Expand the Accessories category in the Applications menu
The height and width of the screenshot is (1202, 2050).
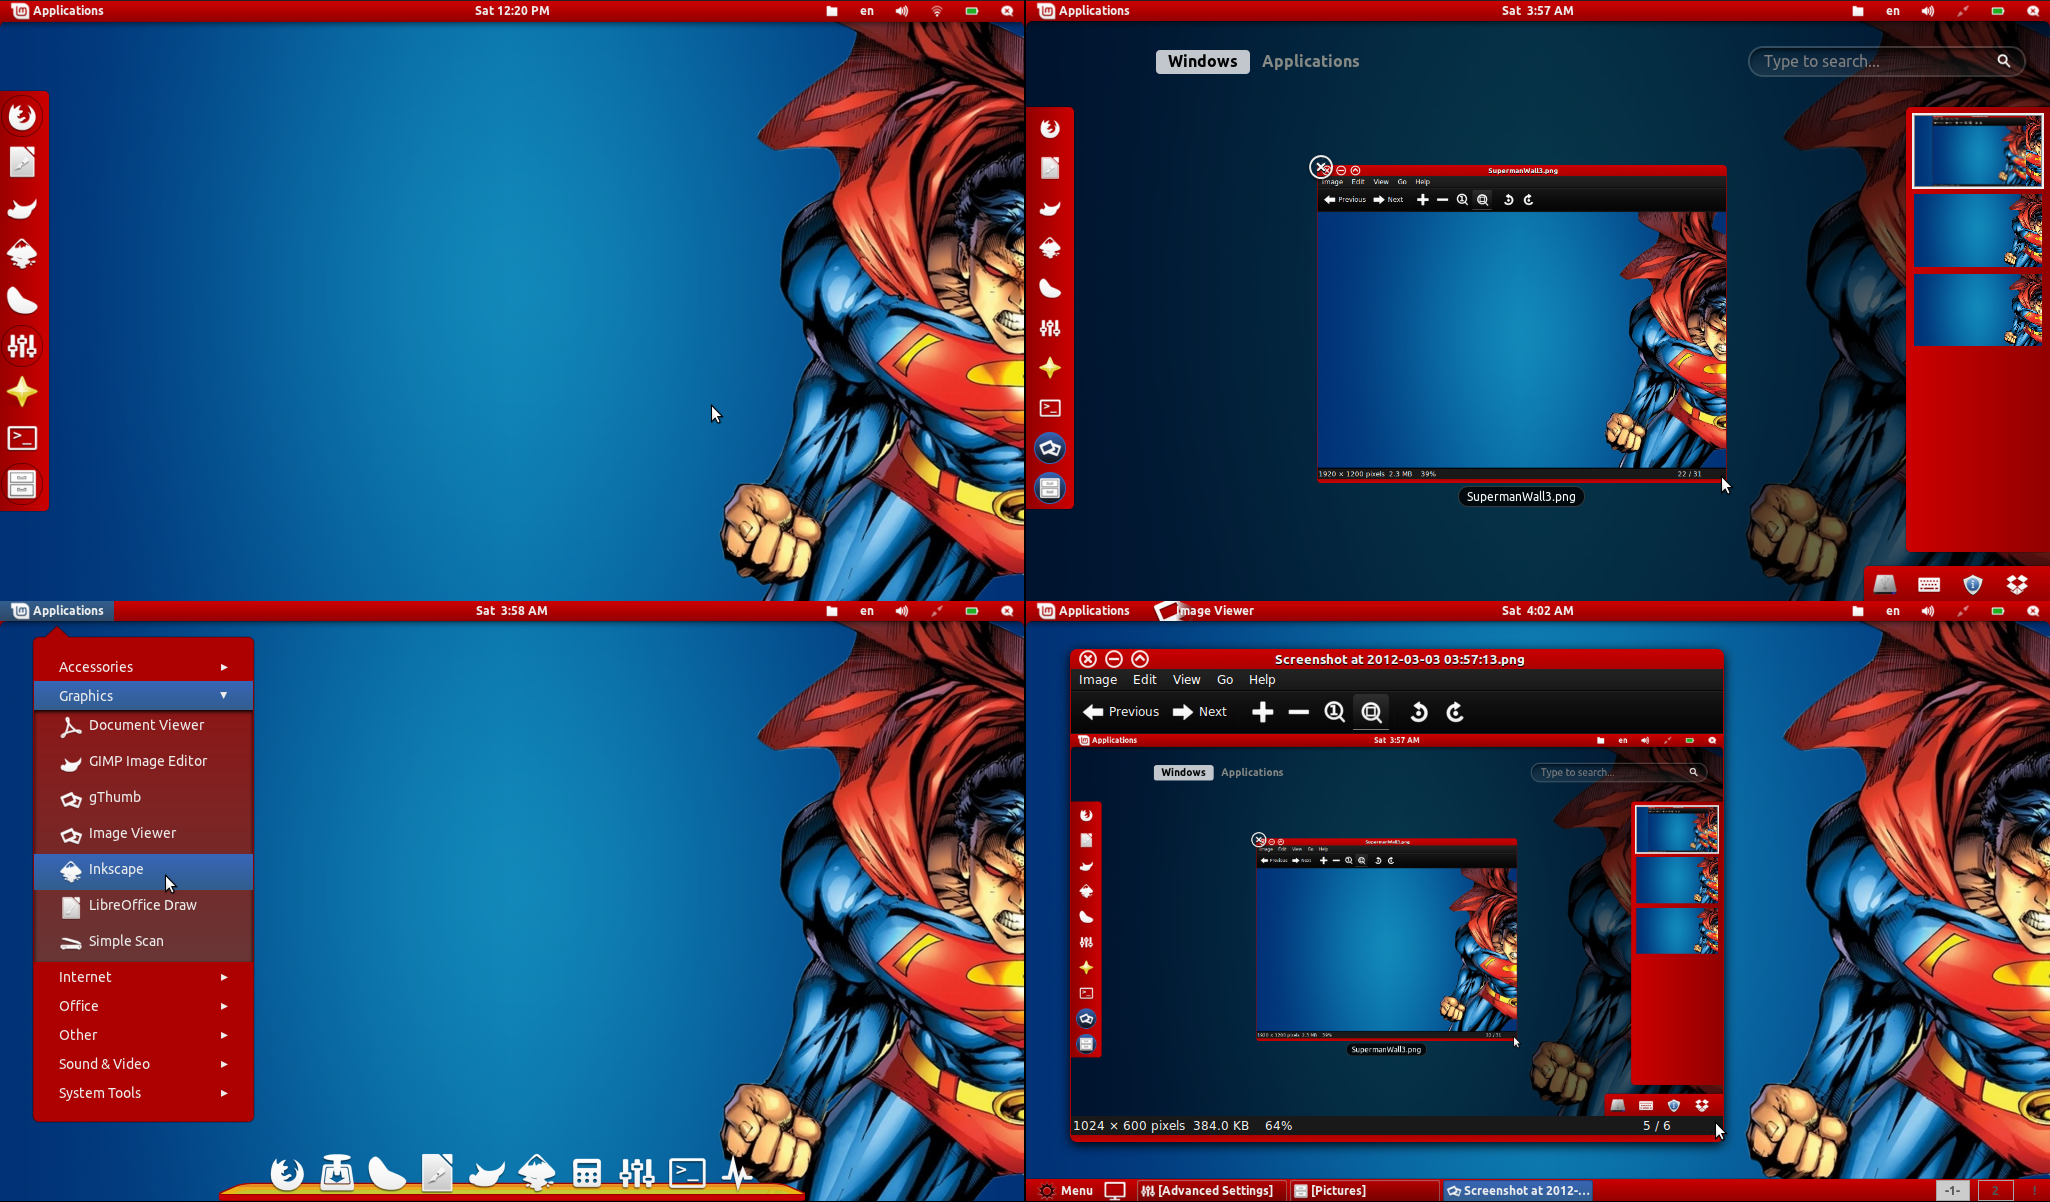[x=143, y=667]
